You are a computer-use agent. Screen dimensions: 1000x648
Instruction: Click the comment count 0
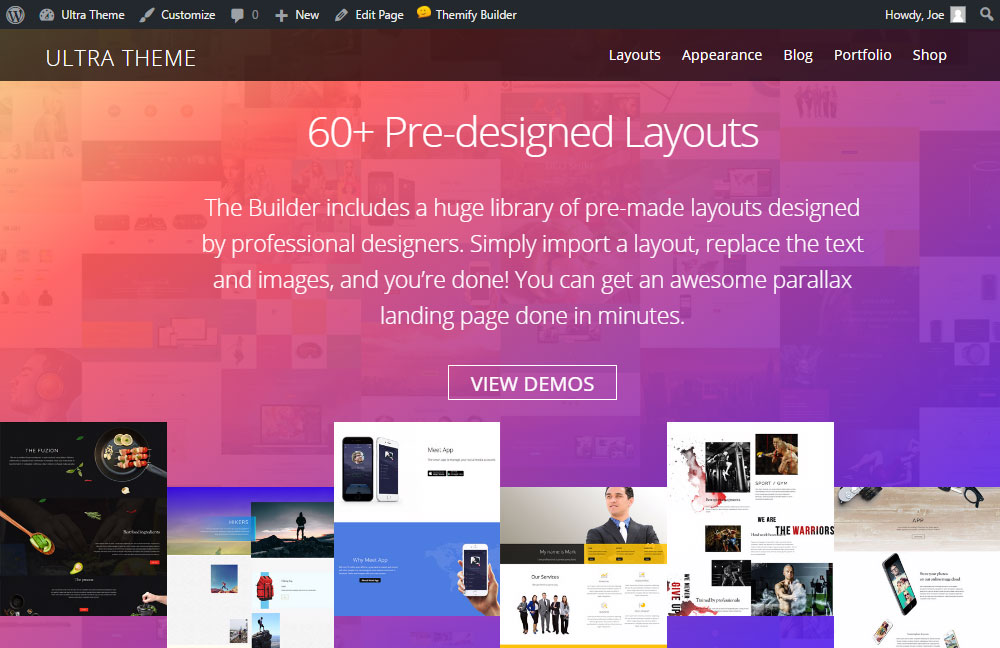[x=255, y=15]
